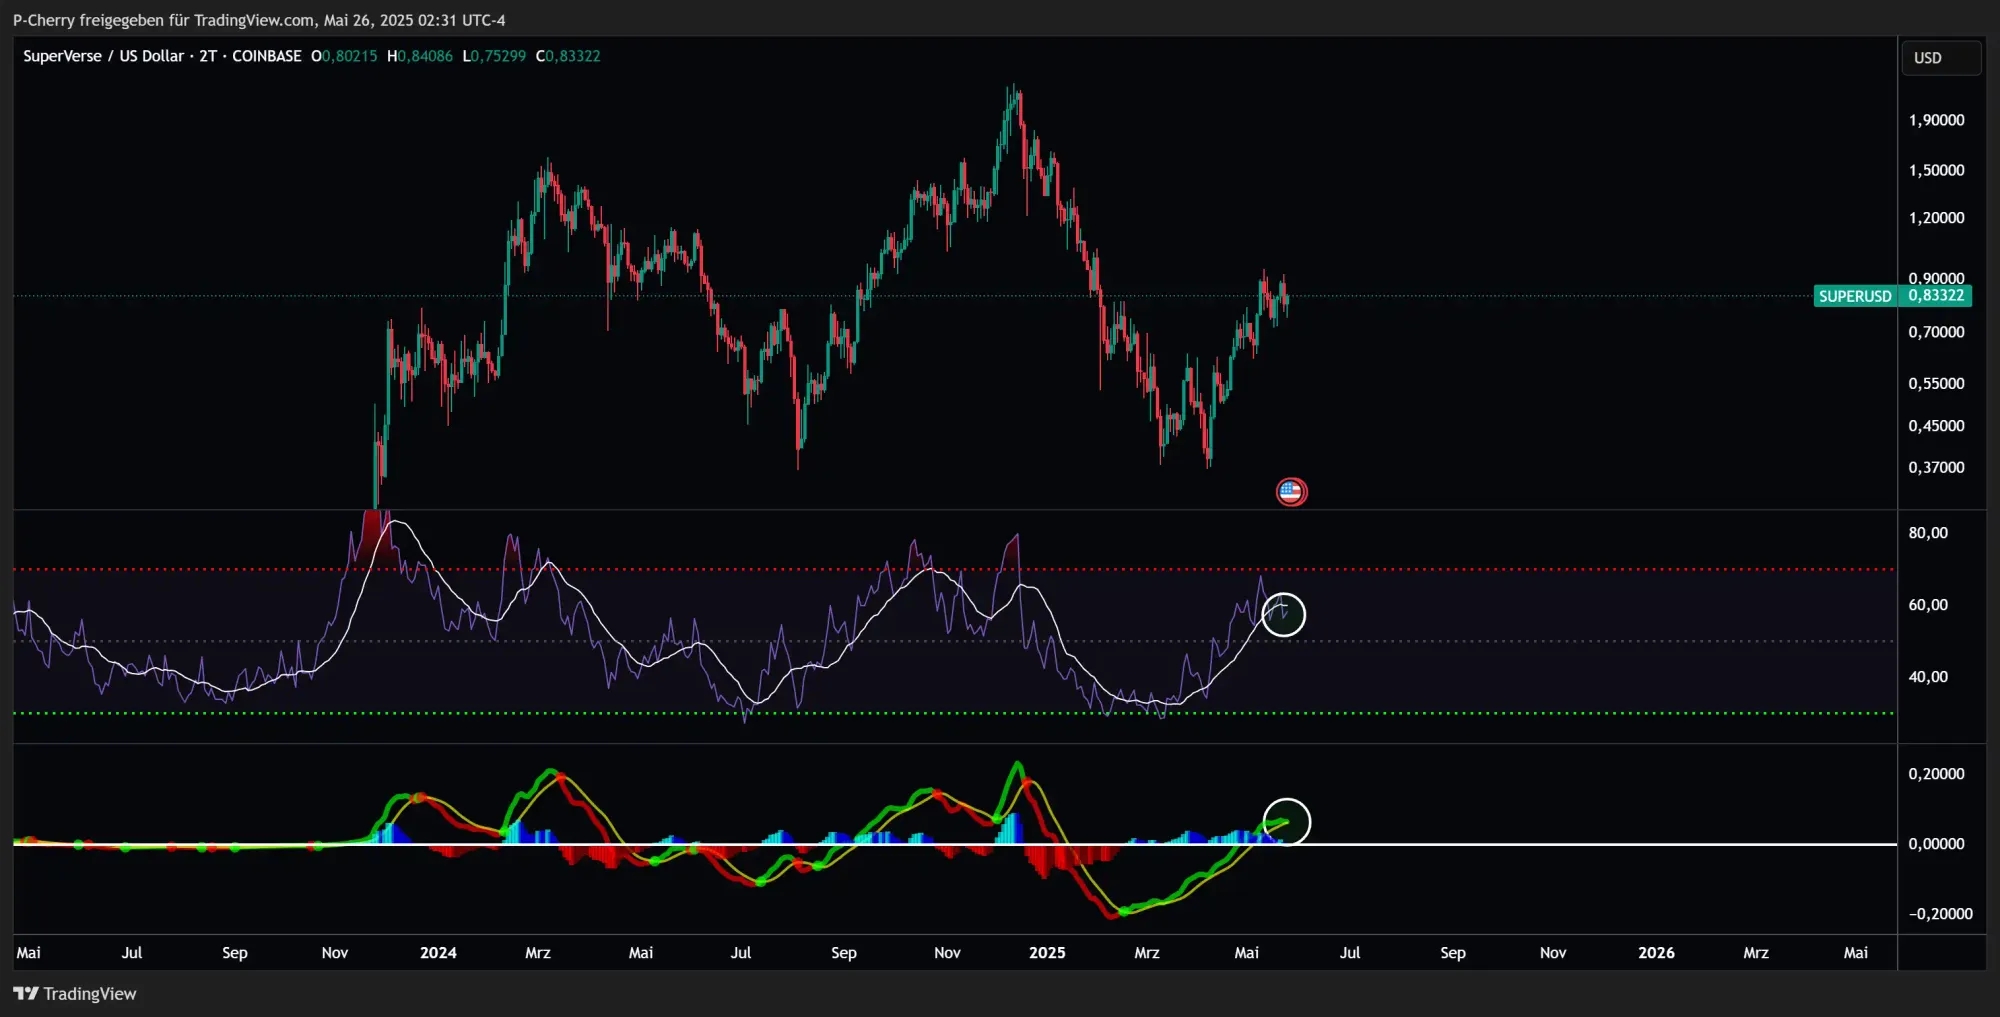Click the 1,20000 price axis label
Image resolution: width=2000 pixels, height=1017 pixels.
point(1936,218)
